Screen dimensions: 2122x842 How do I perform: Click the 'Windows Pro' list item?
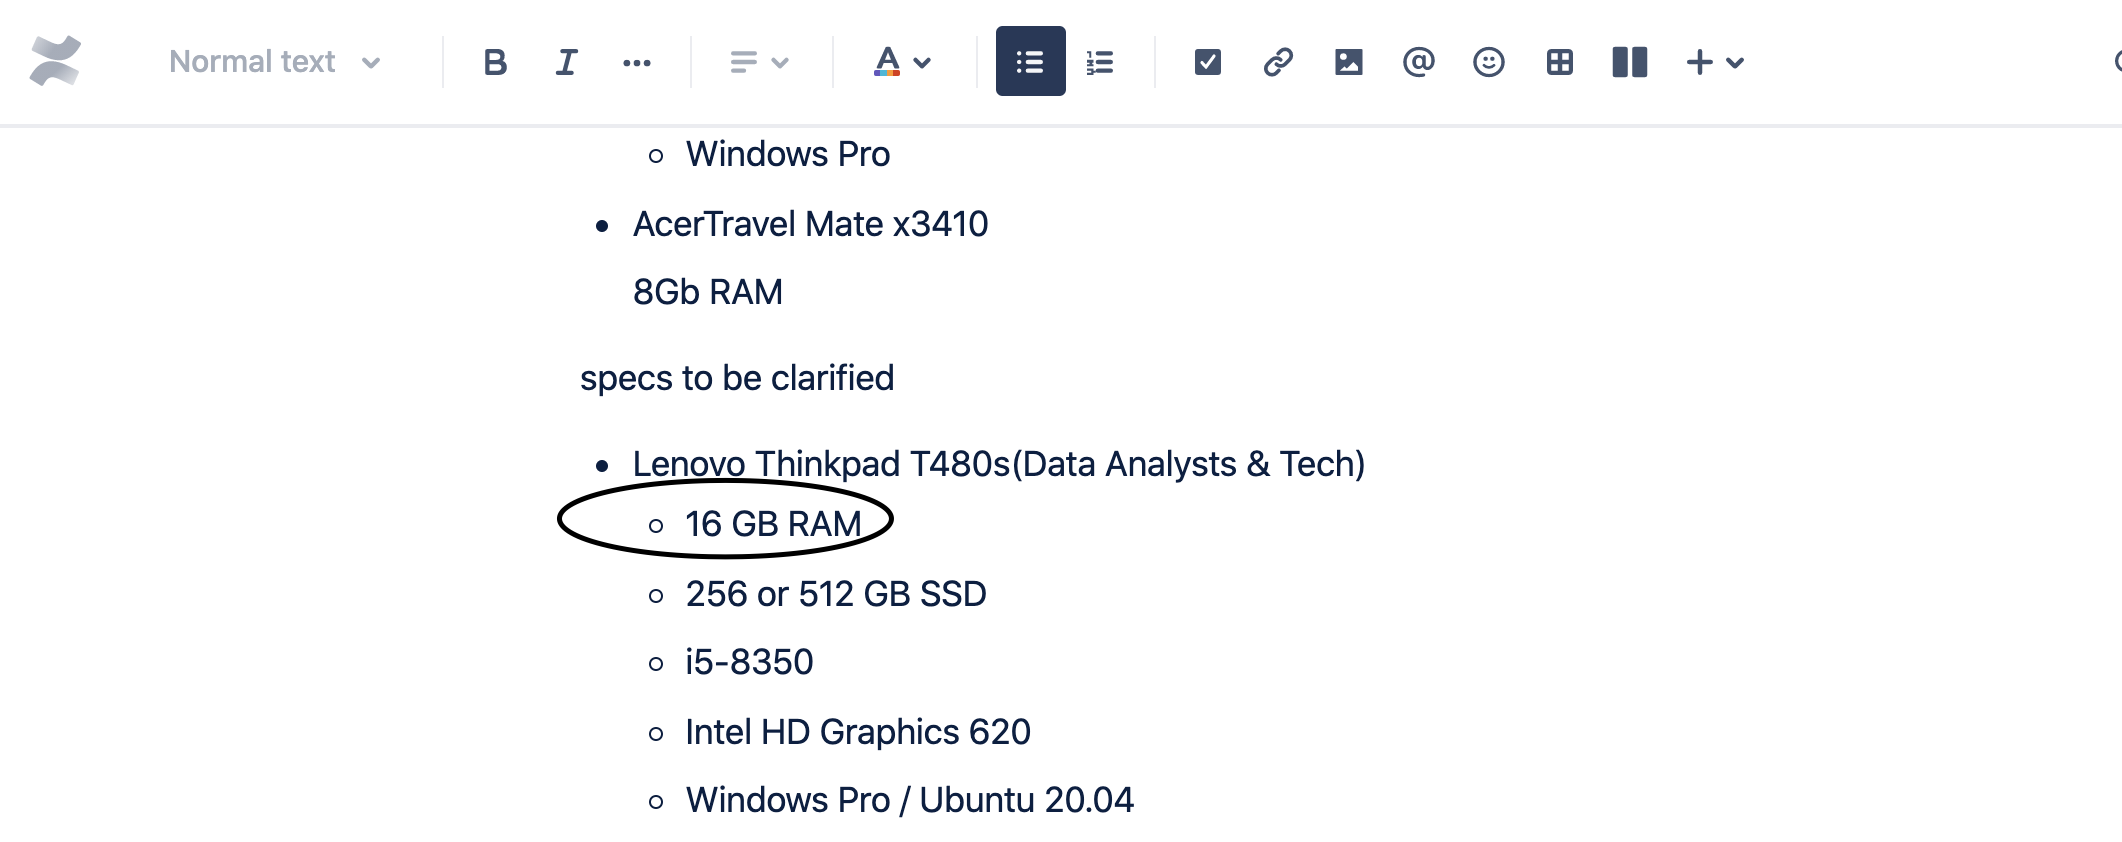(788, 154)
